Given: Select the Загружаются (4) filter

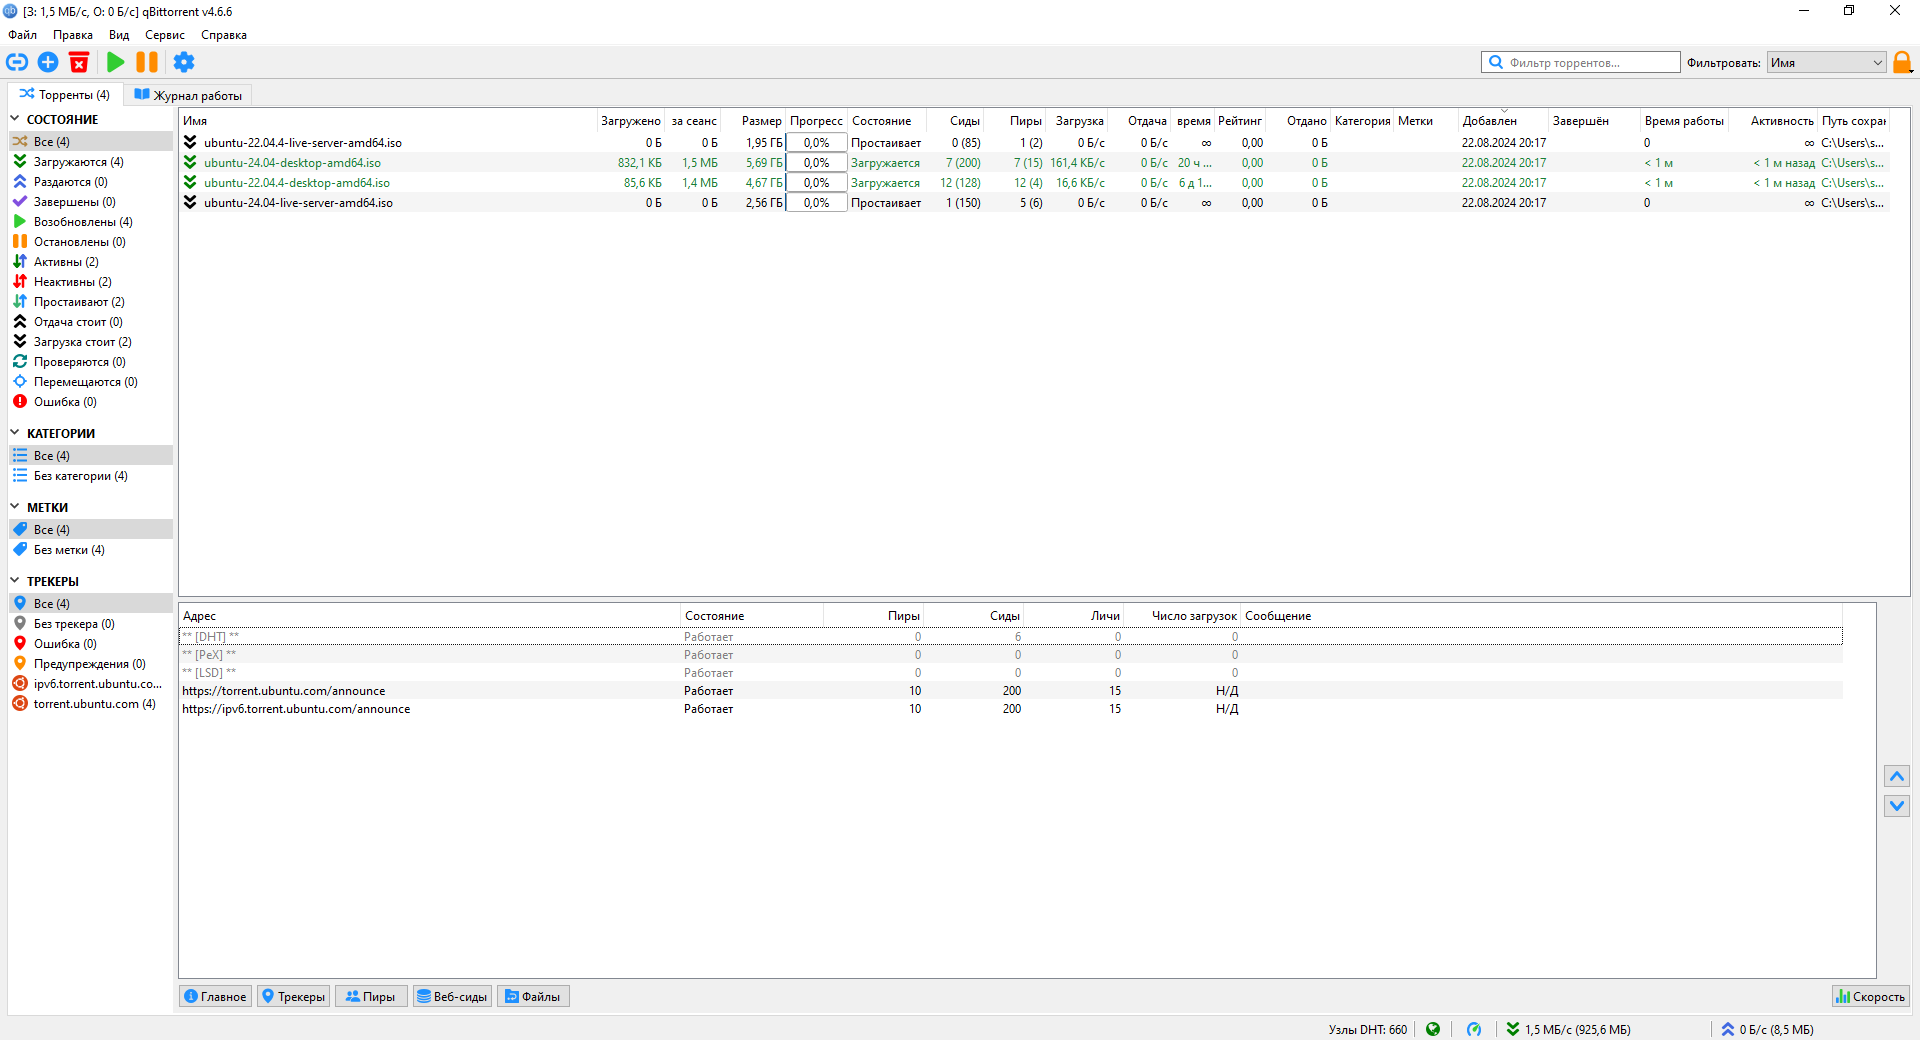Looking at the screenshot, I should [78, 162].
